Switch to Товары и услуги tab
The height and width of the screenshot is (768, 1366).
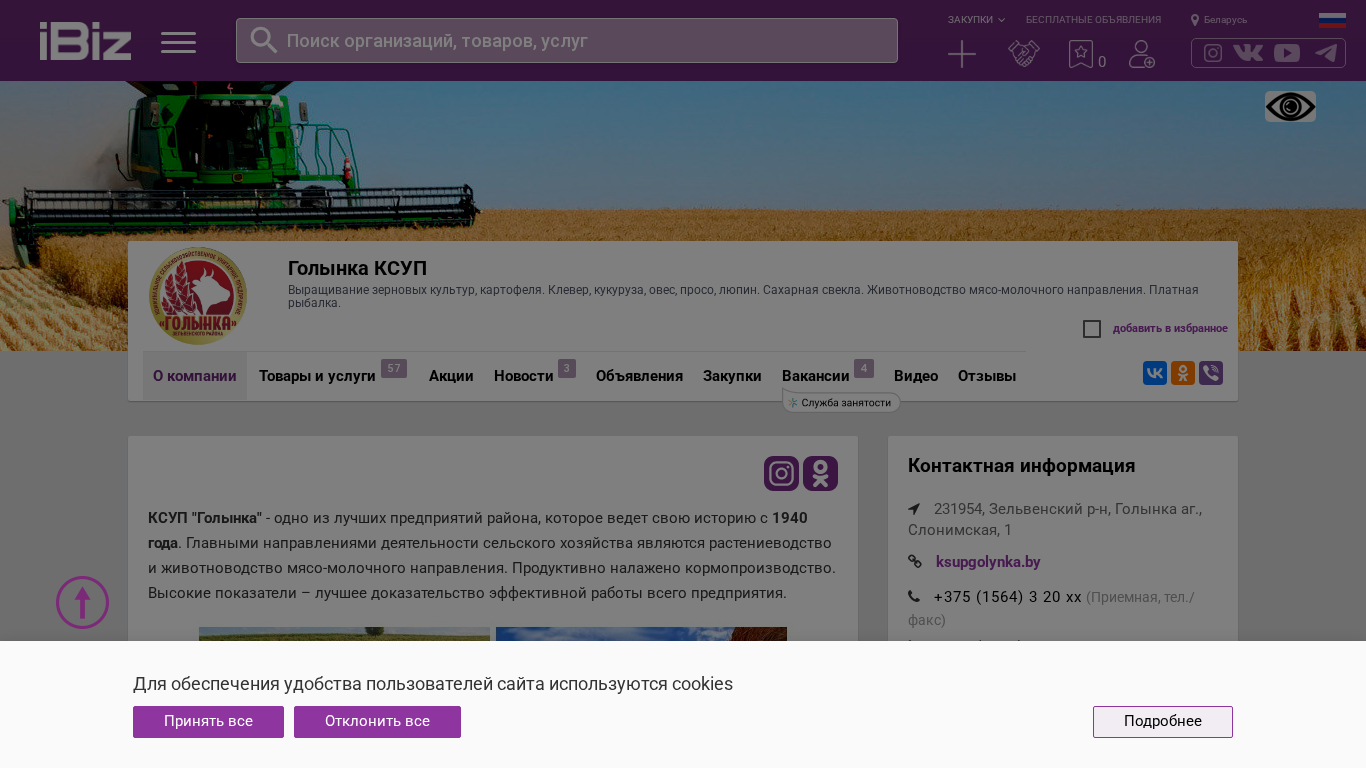(317, 376)
